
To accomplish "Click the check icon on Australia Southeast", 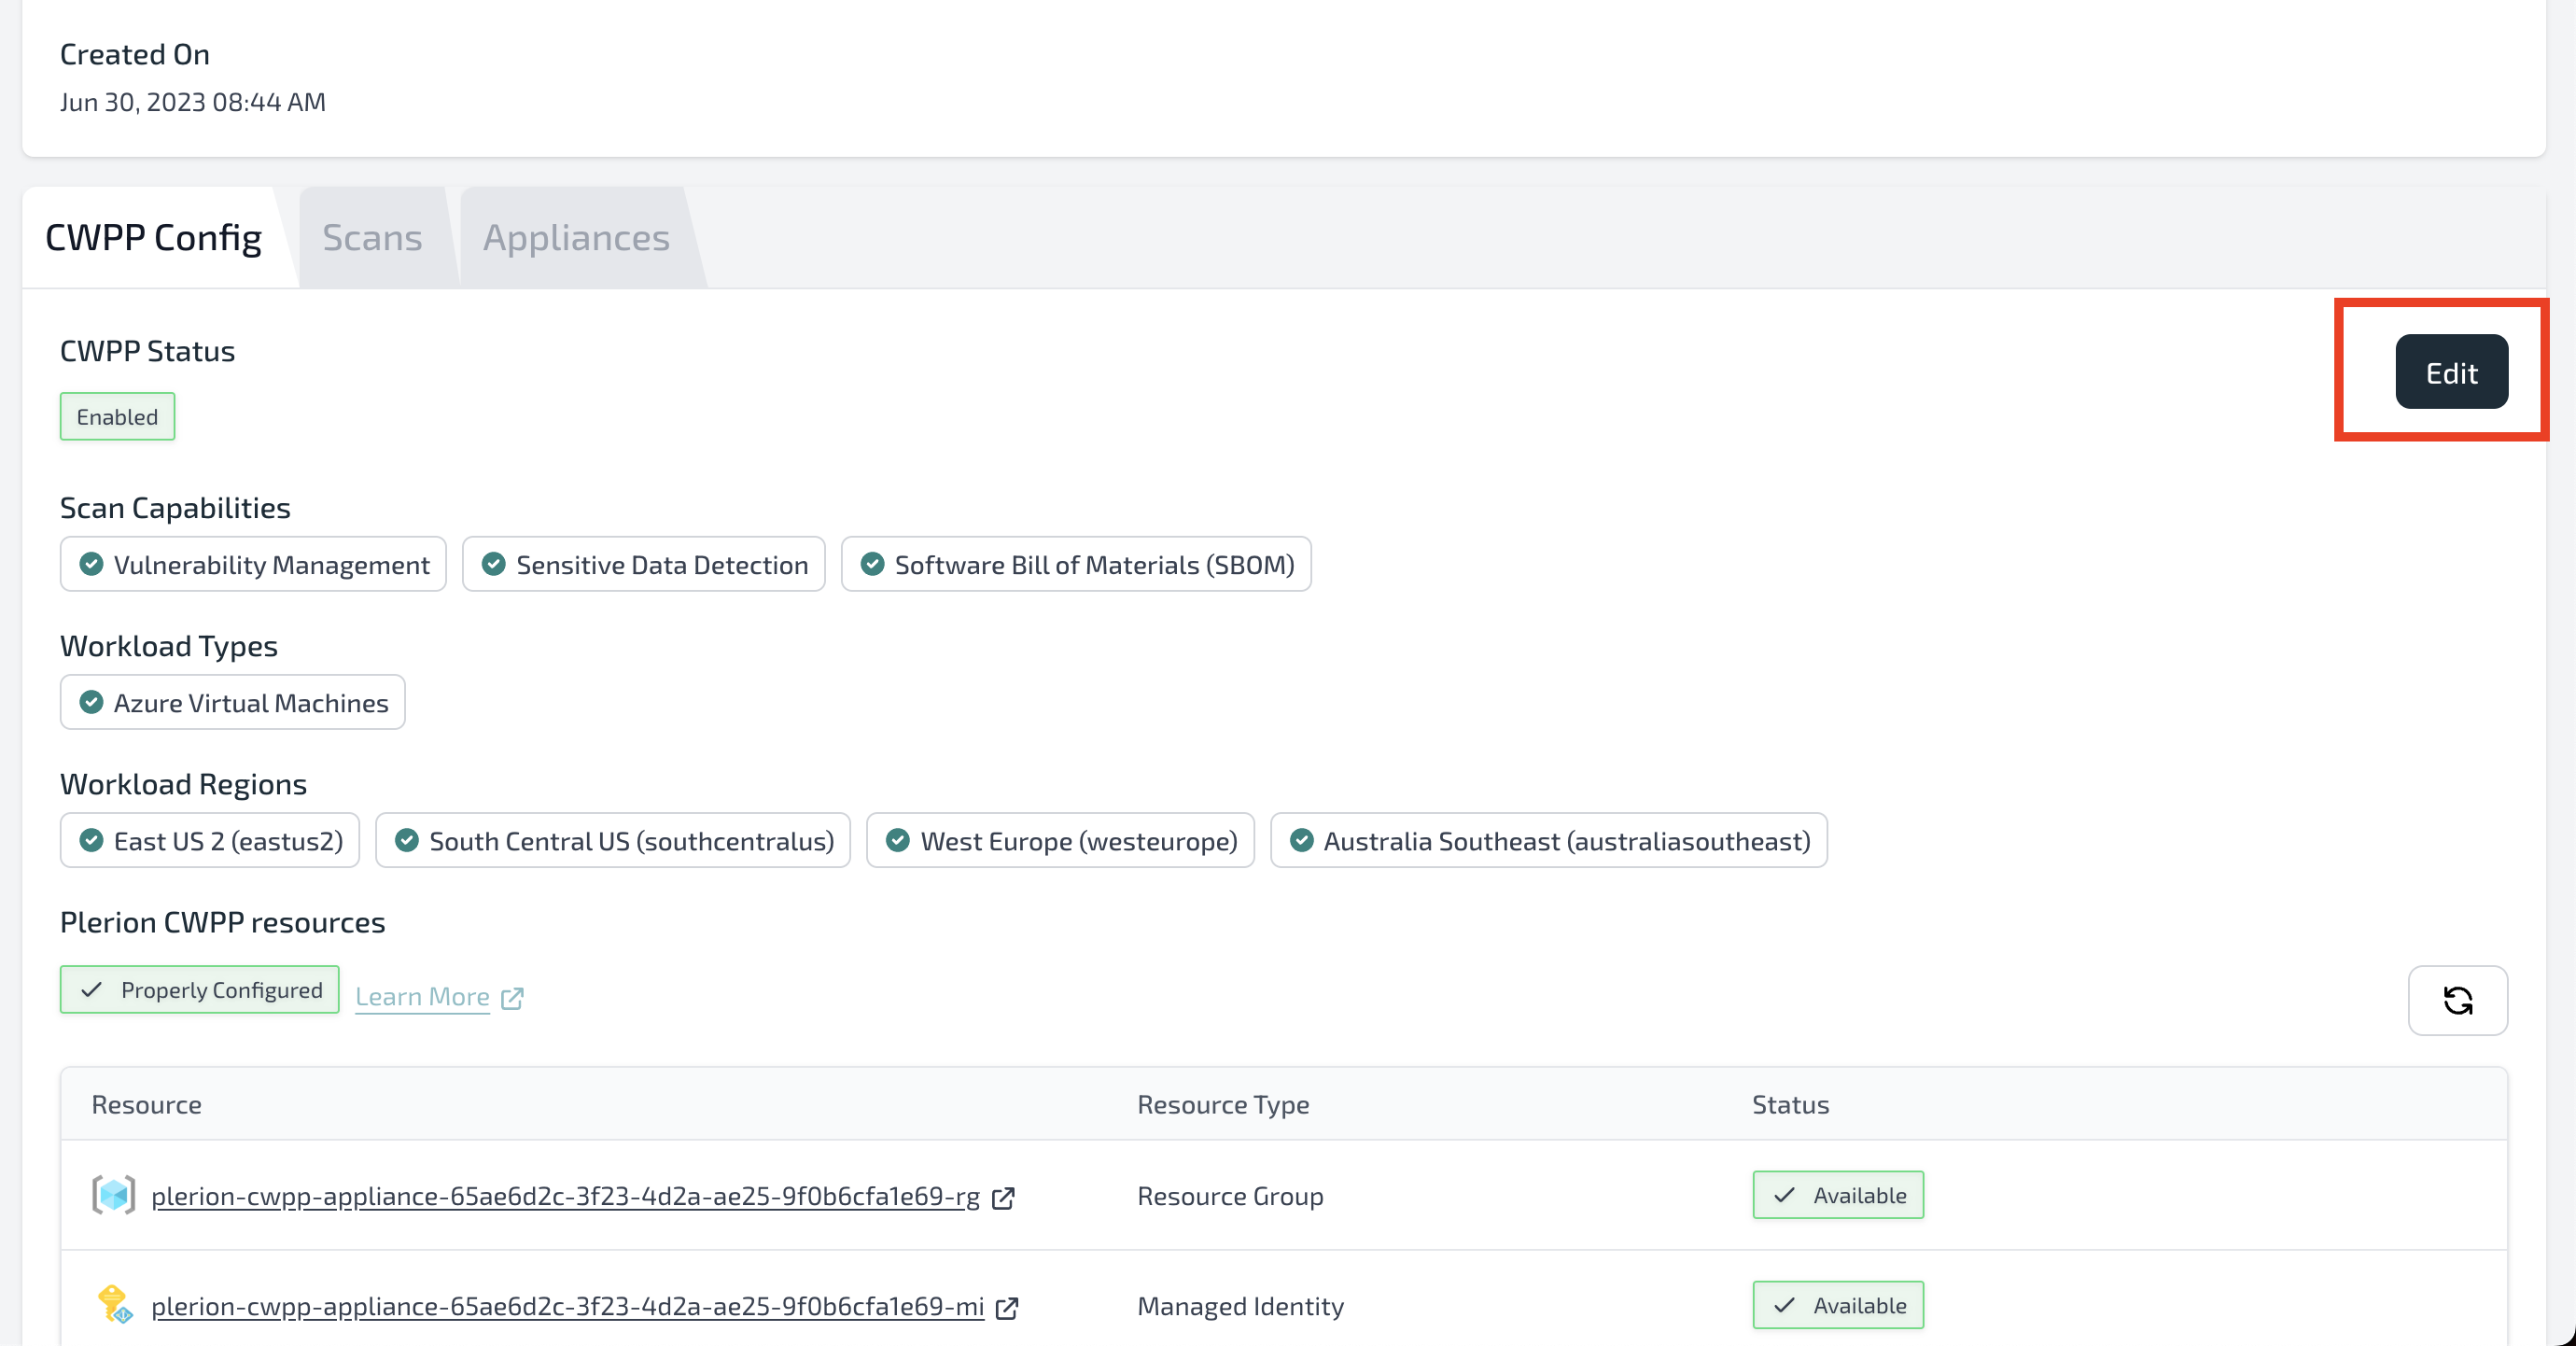I will (1301, 840).
